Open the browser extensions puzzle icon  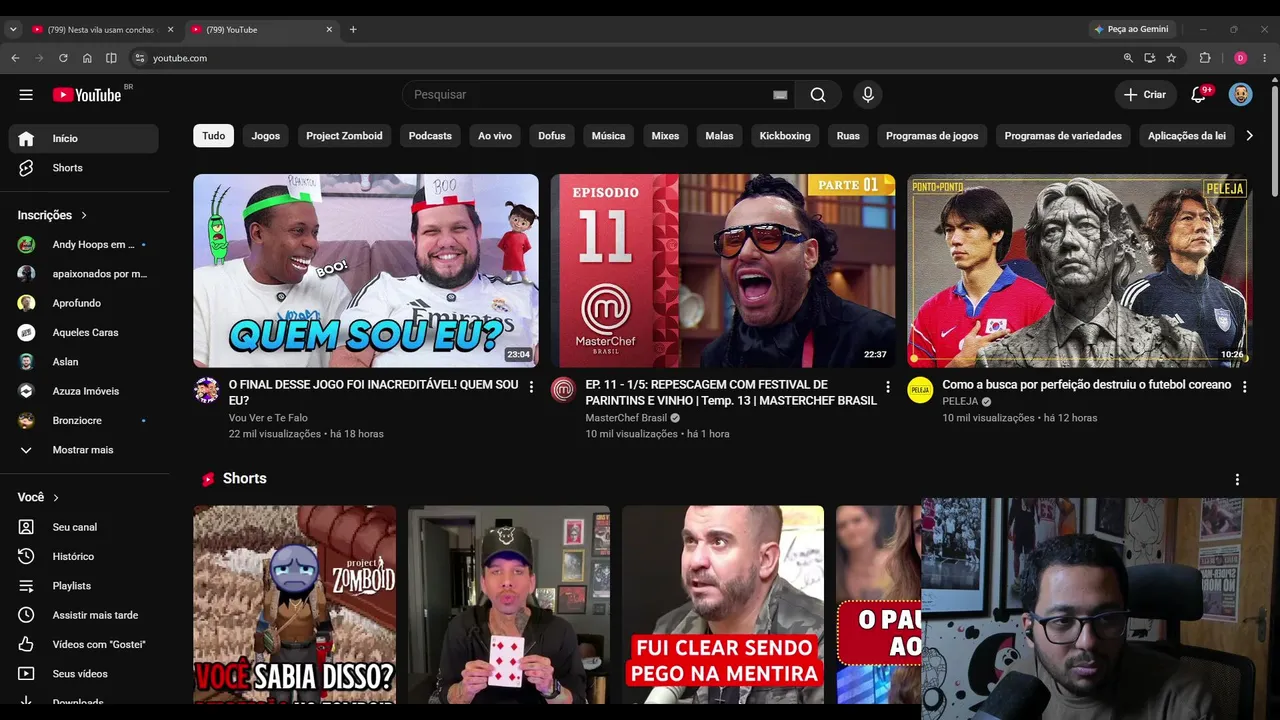coord(1205,58)
